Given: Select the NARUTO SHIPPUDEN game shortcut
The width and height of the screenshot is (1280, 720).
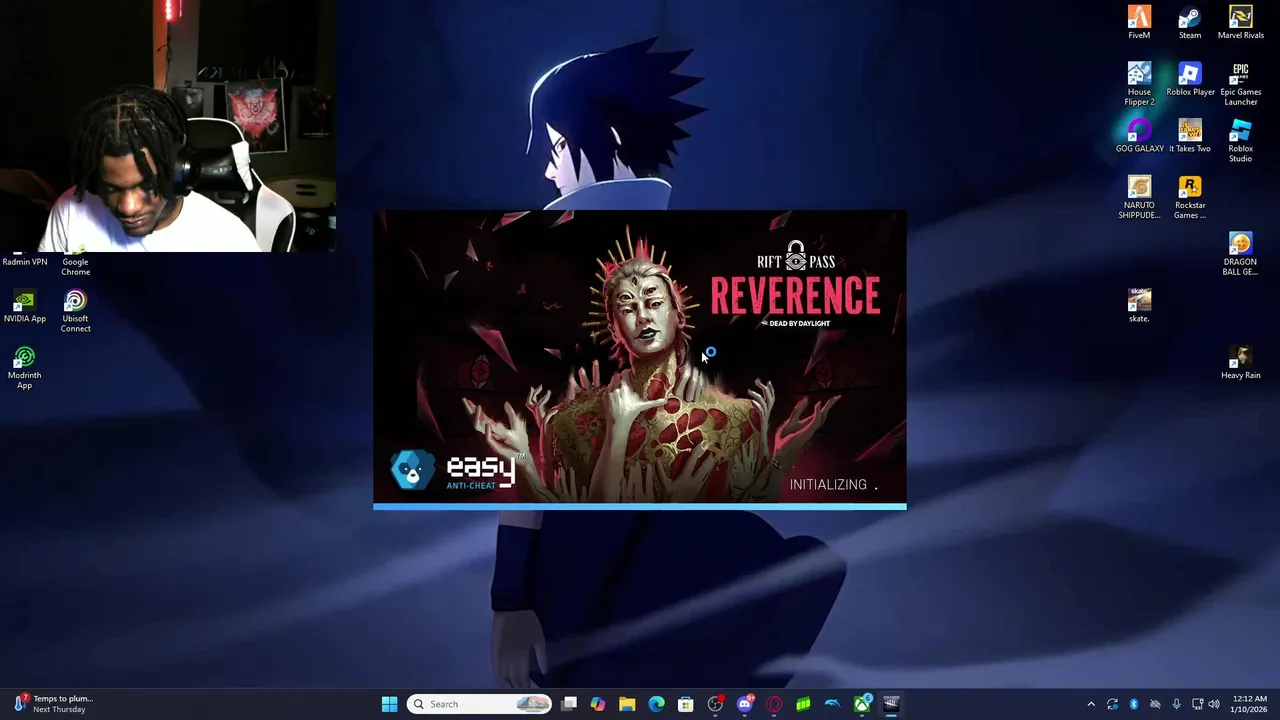Looking at the screenshot, I should 1139,198.
